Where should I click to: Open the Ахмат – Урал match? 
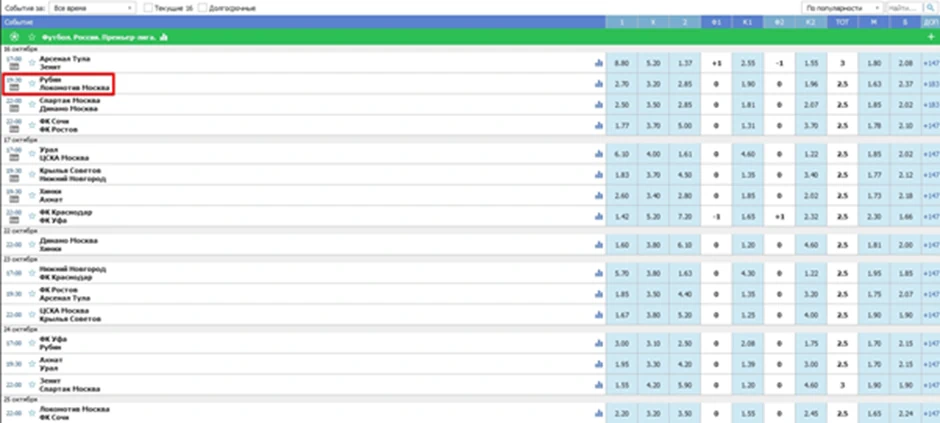tap(51, 364)
